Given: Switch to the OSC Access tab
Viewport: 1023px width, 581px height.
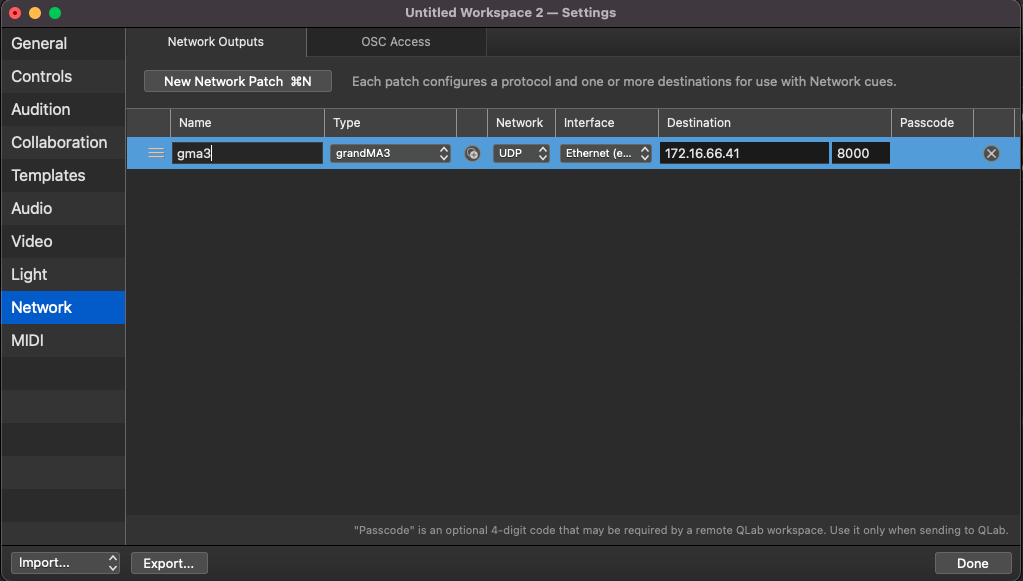Looking at the screenshot, I should [396, 42].
